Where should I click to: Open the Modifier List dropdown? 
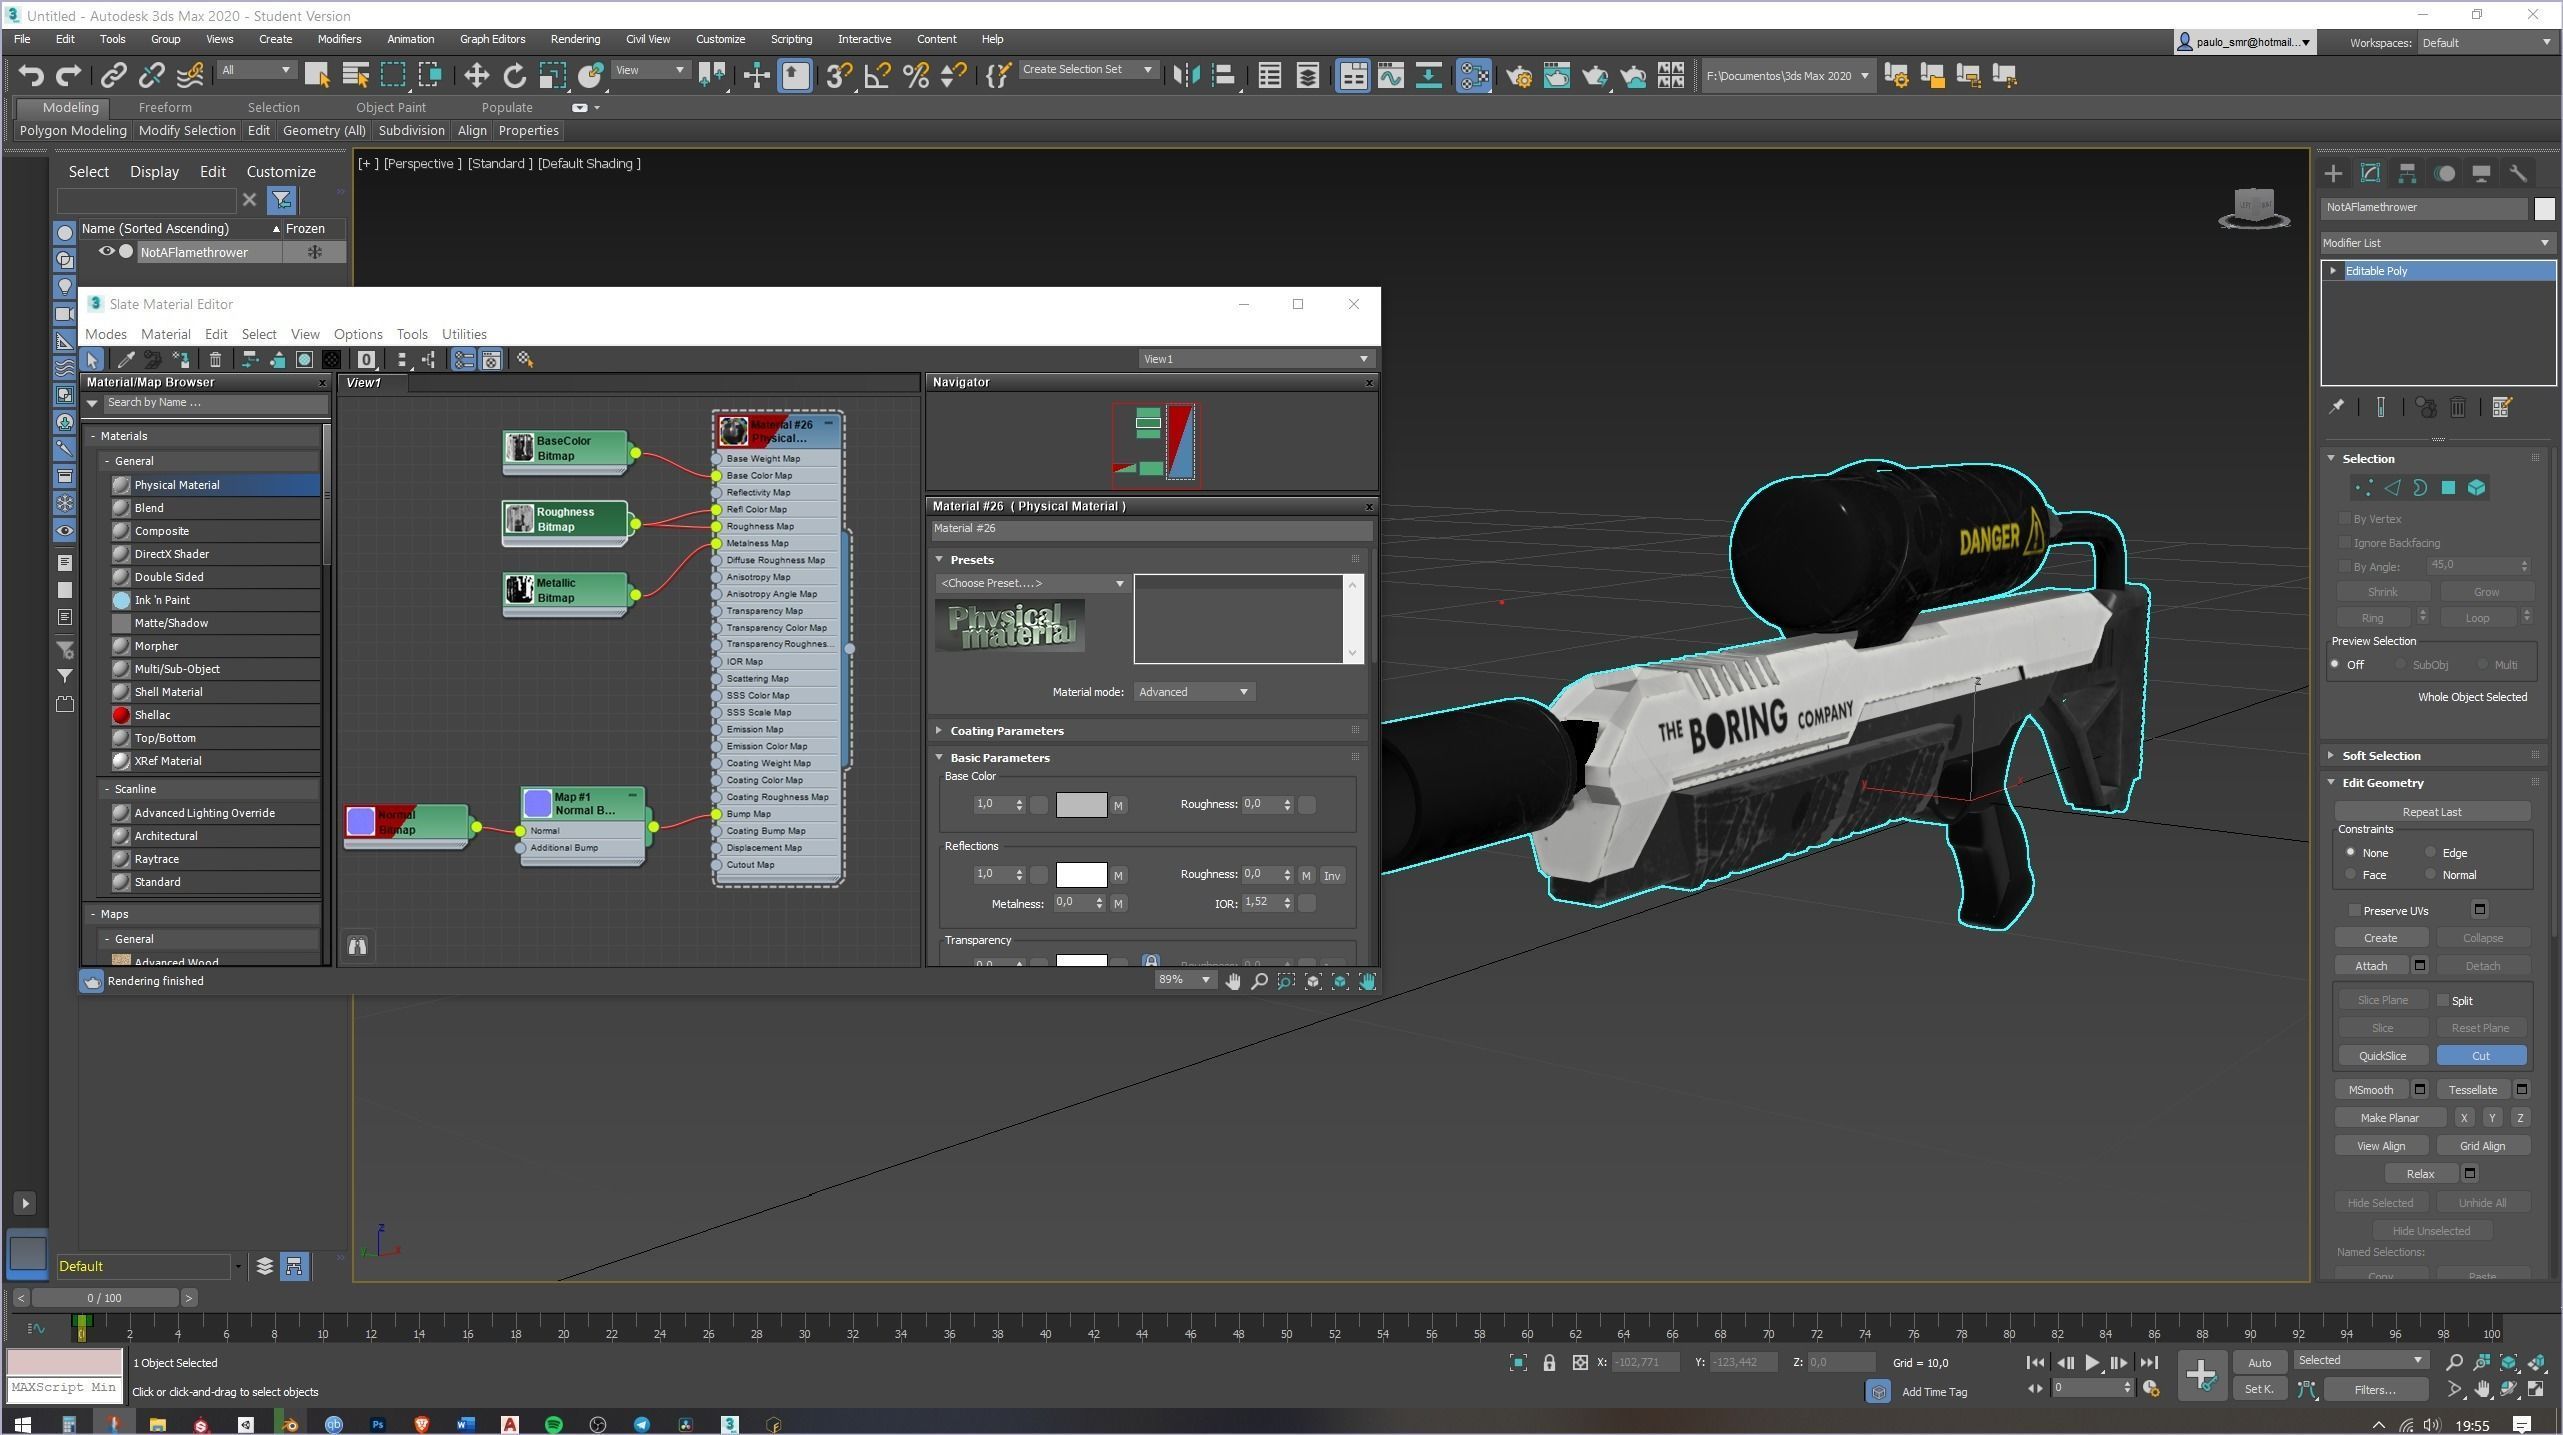click(2436, 243)
